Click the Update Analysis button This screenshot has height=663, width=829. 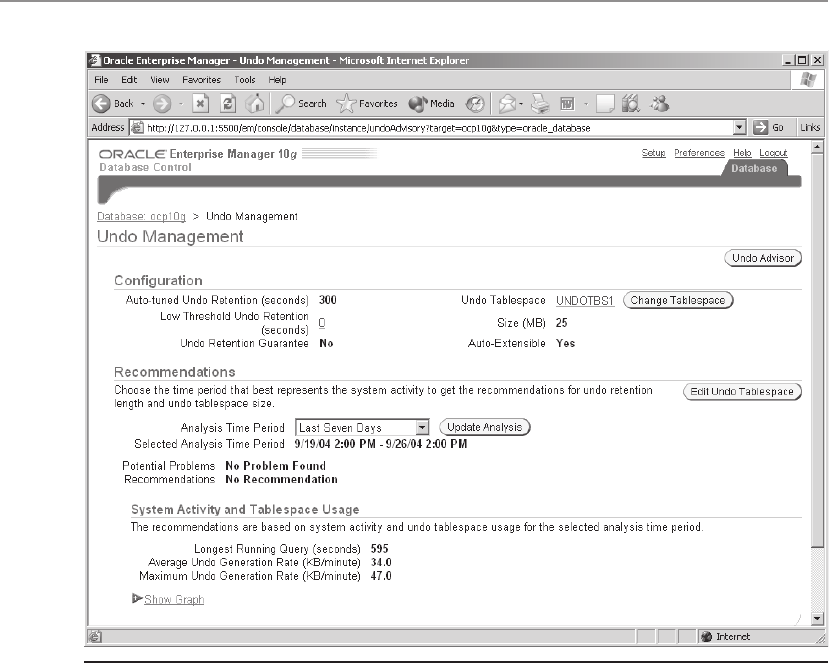click(x=484, y=427)
